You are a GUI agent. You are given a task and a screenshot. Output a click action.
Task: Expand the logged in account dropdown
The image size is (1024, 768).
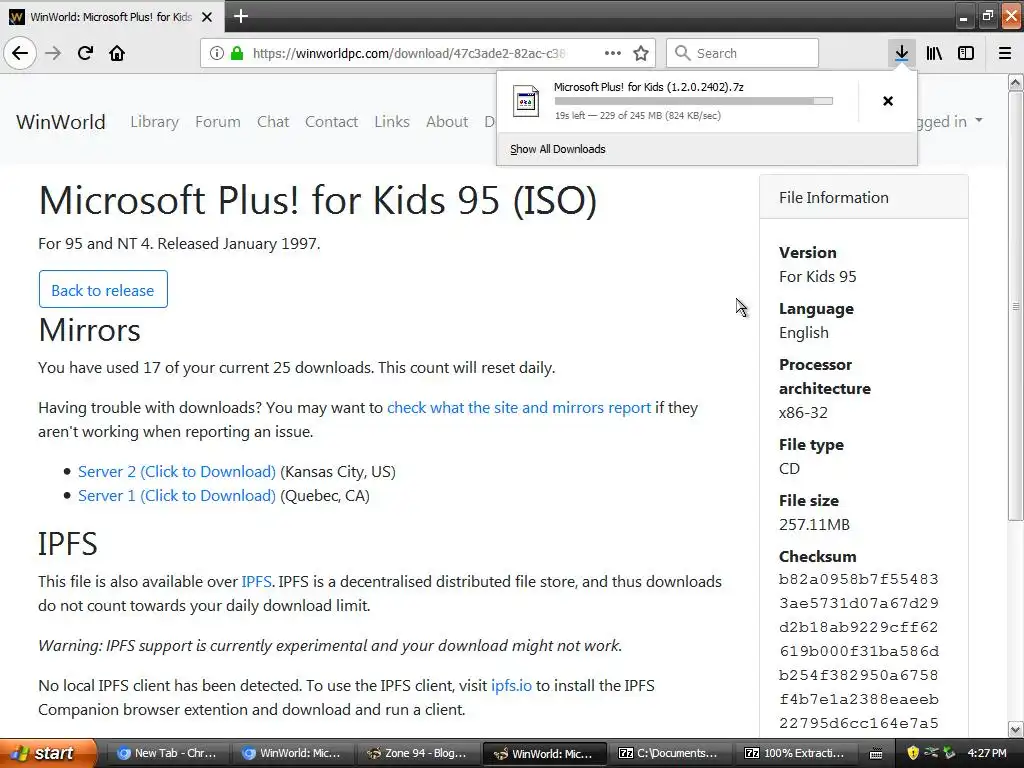950,121
